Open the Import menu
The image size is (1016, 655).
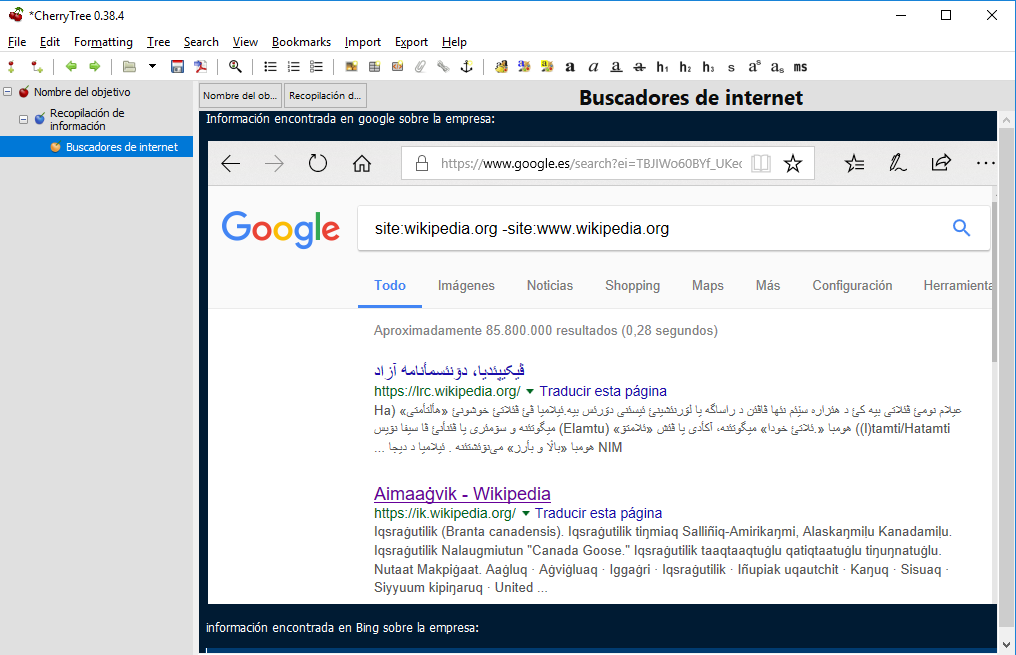pos(363,42)
